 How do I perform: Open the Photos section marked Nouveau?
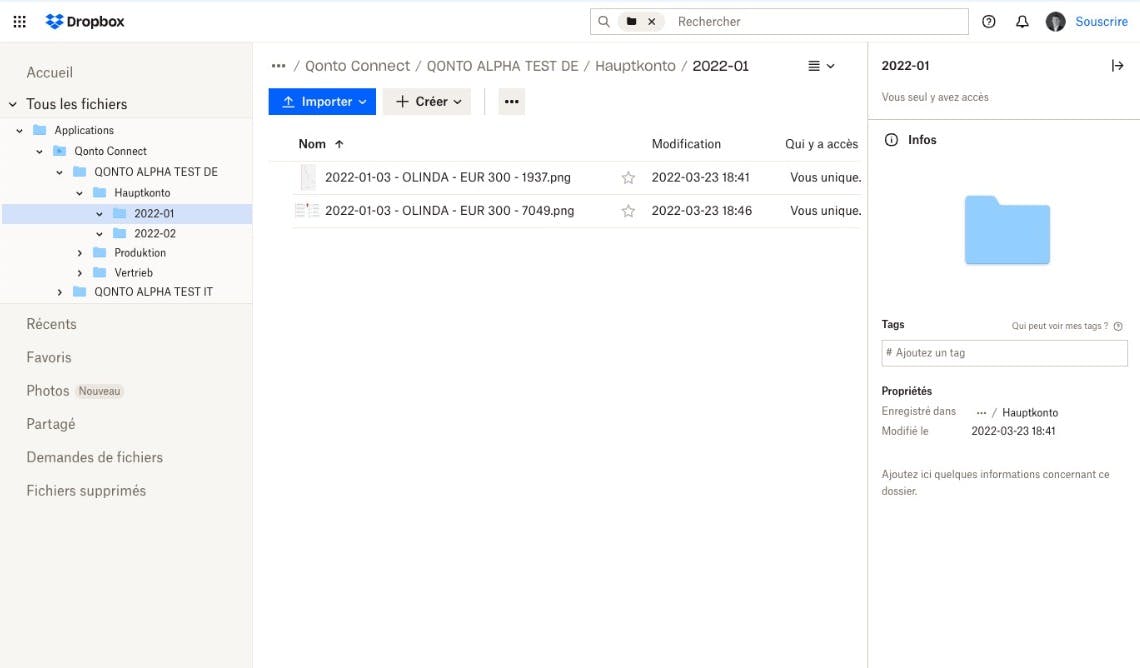tap(46, 390)
